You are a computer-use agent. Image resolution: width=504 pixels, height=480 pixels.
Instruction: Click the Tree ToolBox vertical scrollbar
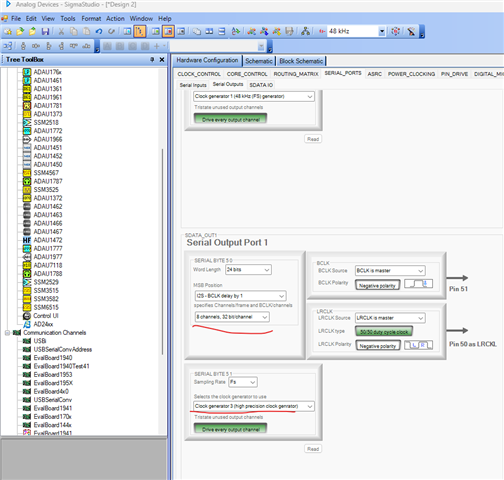click(x=162, y=252)
